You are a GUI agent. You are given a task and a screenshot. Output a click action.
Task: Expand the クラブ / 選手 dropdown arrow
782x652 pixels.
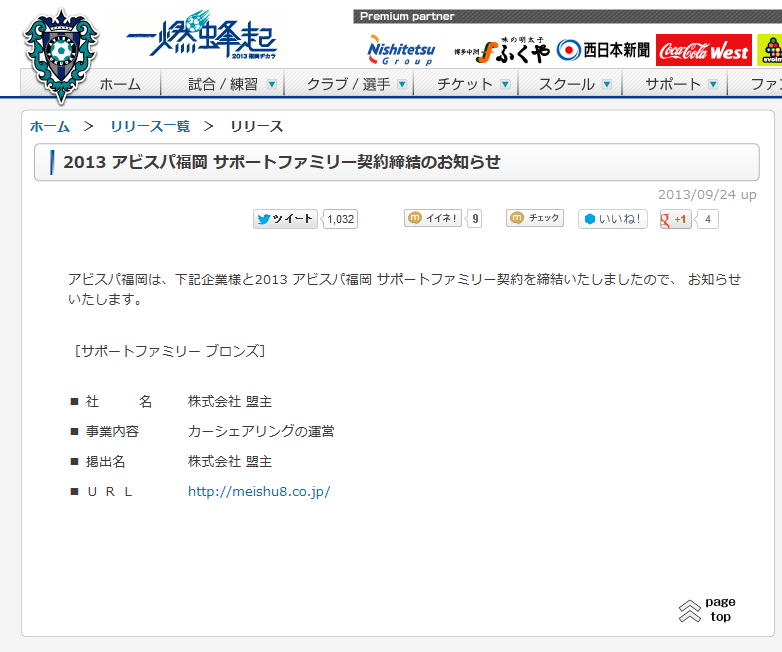pyautogui.click(x=402, y=84)
